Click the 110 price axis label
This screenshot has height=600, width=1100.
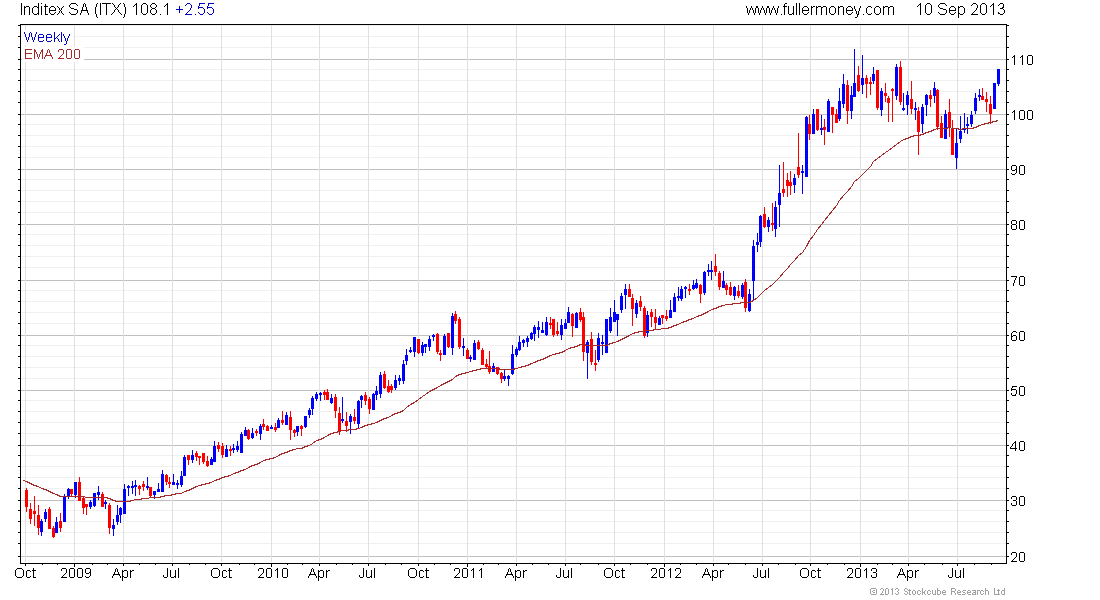pyautogui.click(x=1021, y=60)
